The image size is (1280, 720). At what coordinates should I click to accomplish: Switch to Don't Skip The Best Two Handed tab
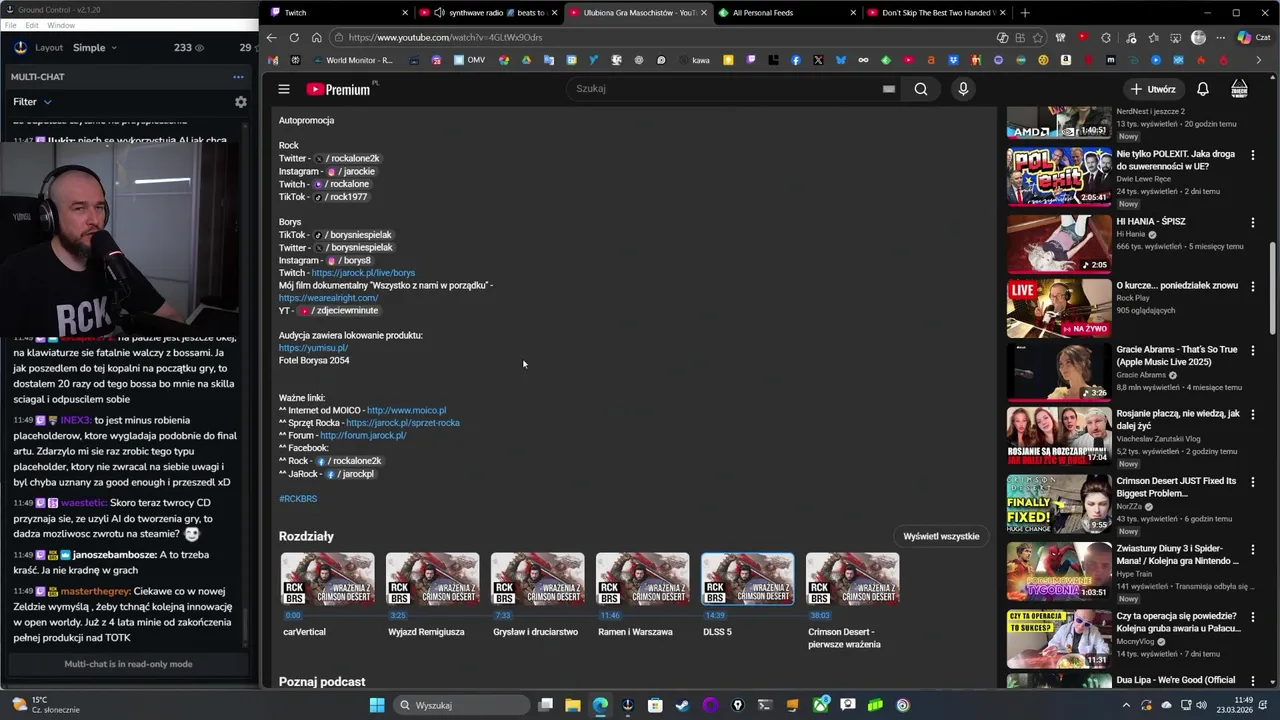point(936,13)
